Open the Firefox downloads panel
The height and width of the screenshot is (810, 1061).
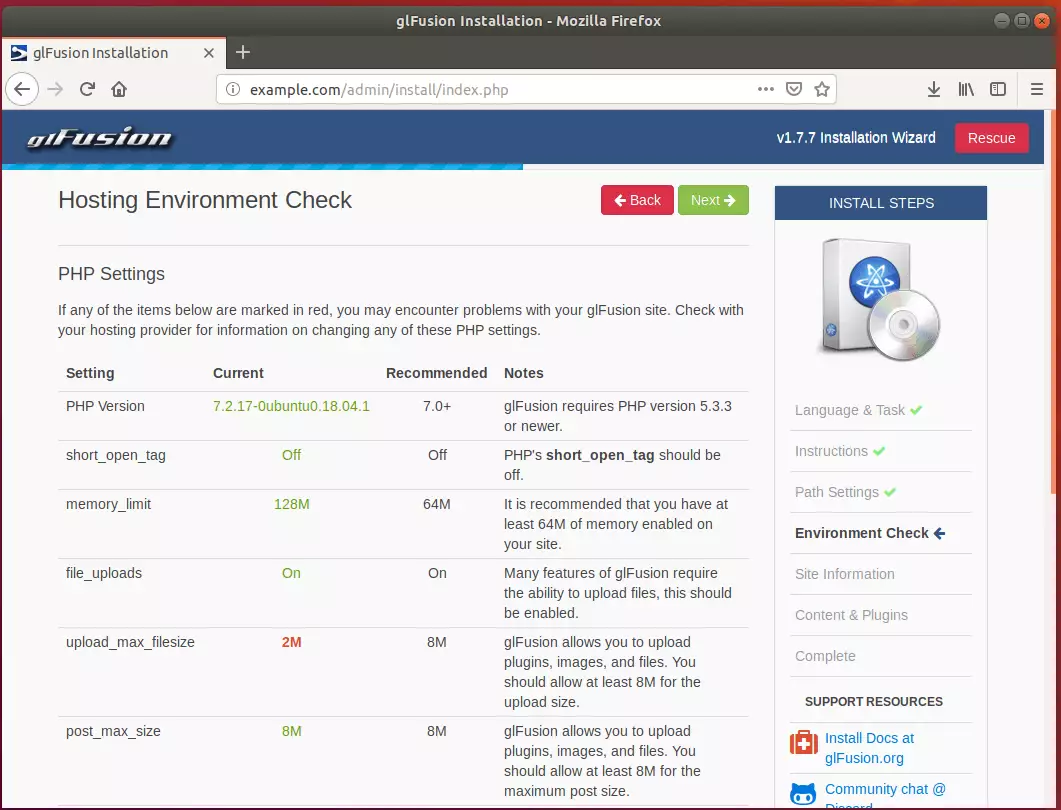pyautogui.click(x=934, y=89)
